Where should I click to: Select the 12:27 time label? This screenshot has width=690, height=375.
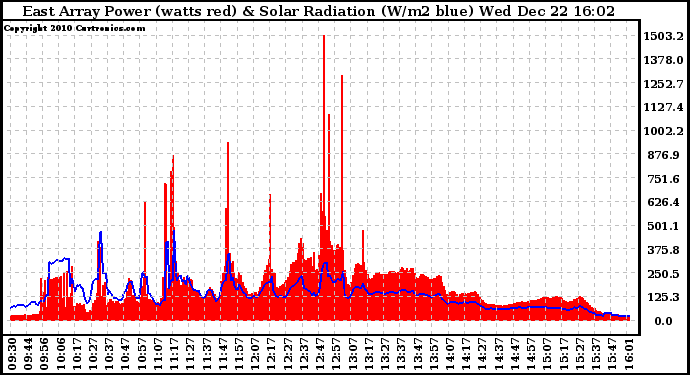point(288,354)
